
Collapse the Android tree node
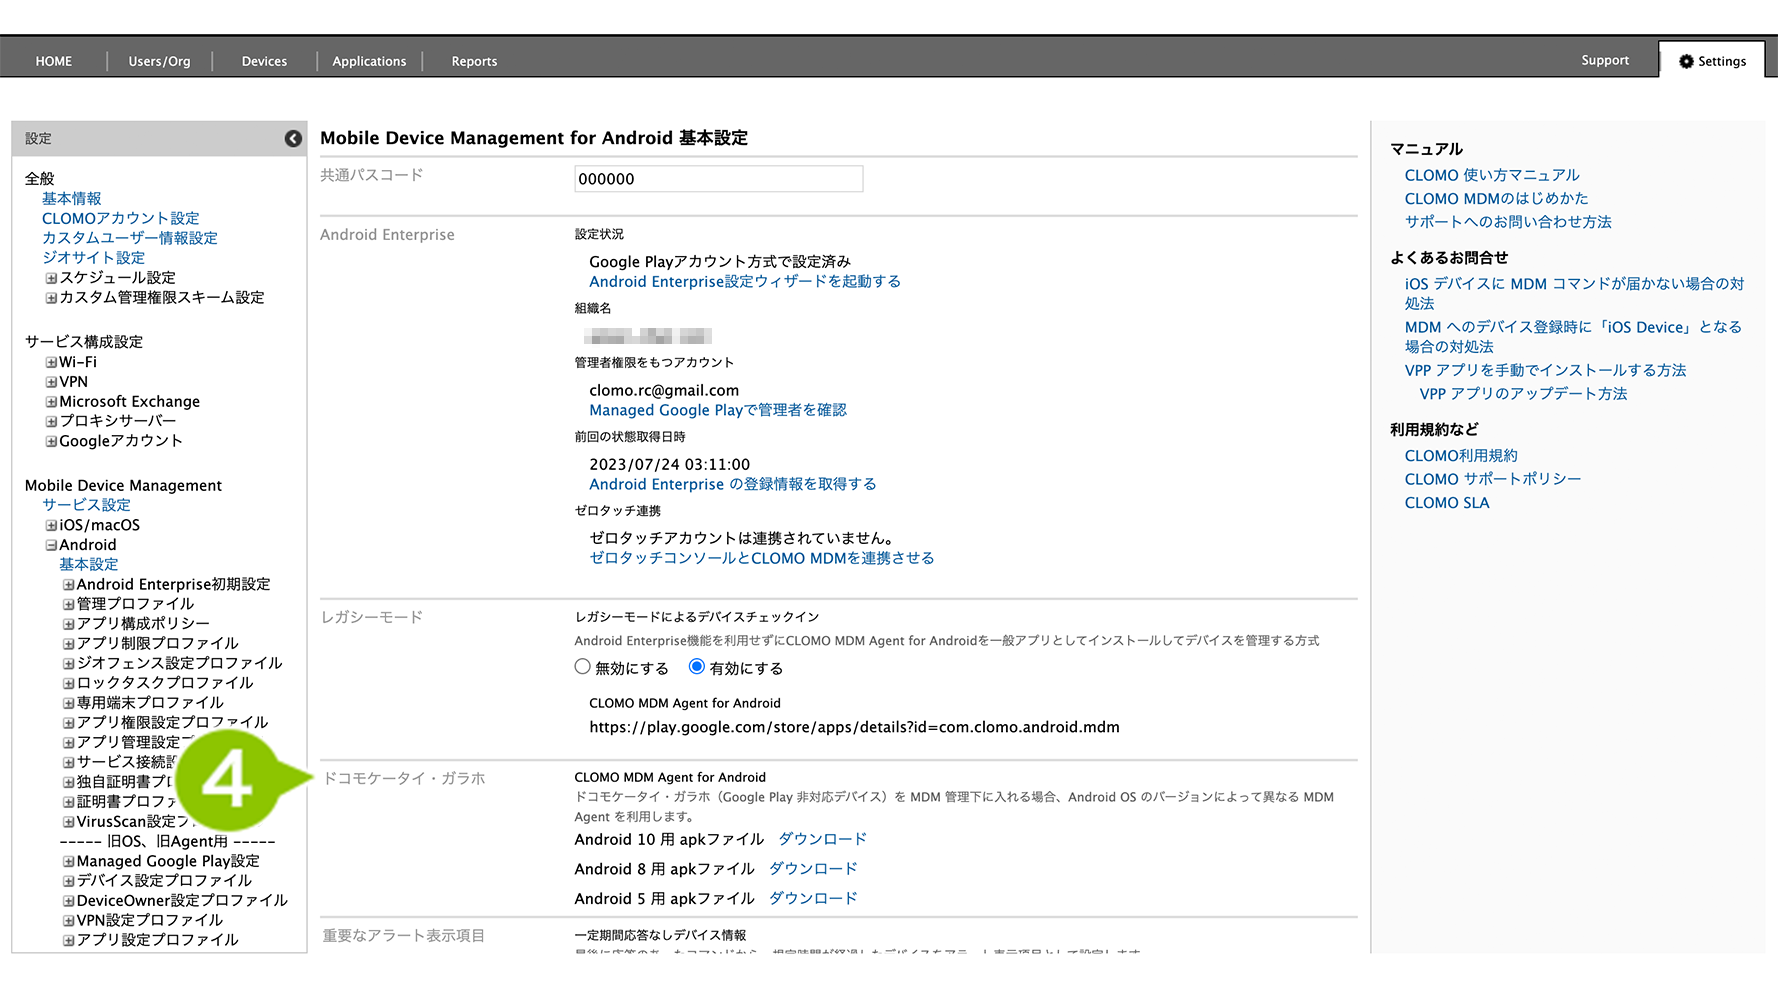[x=51, y=545]
